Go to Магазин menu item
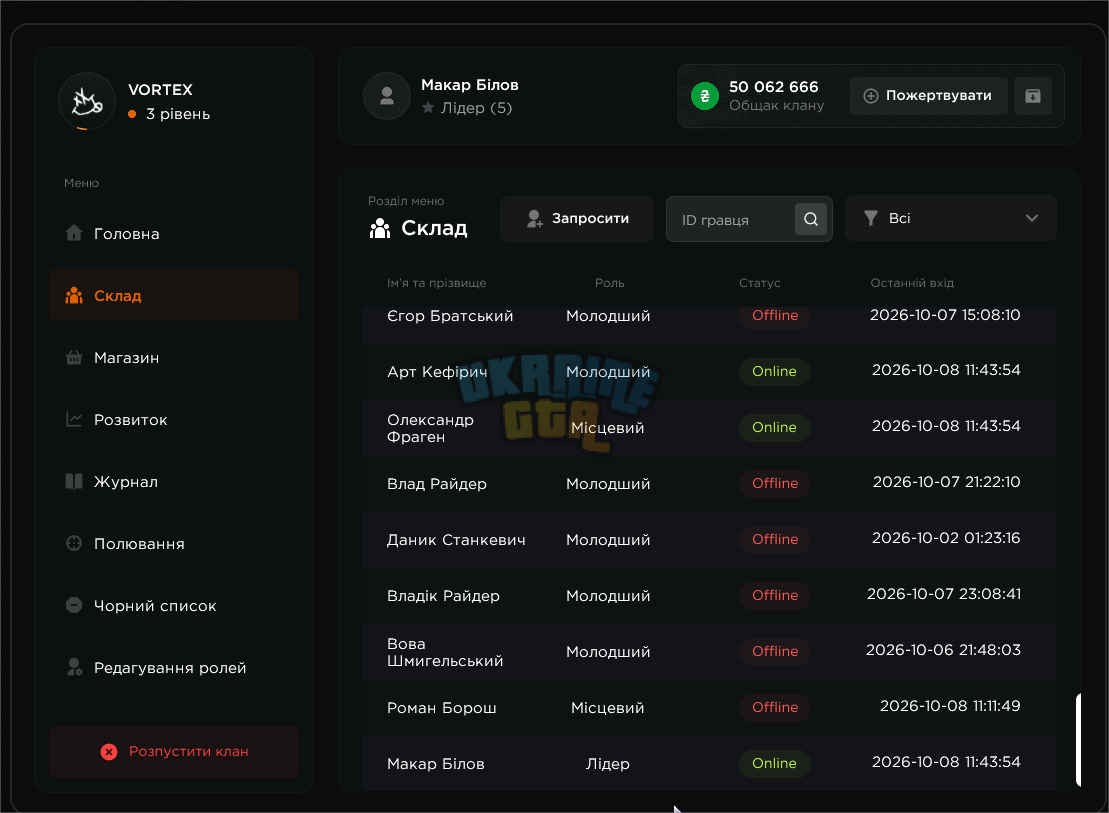This screenshot has height=813, width=1109. pos(174,357)
